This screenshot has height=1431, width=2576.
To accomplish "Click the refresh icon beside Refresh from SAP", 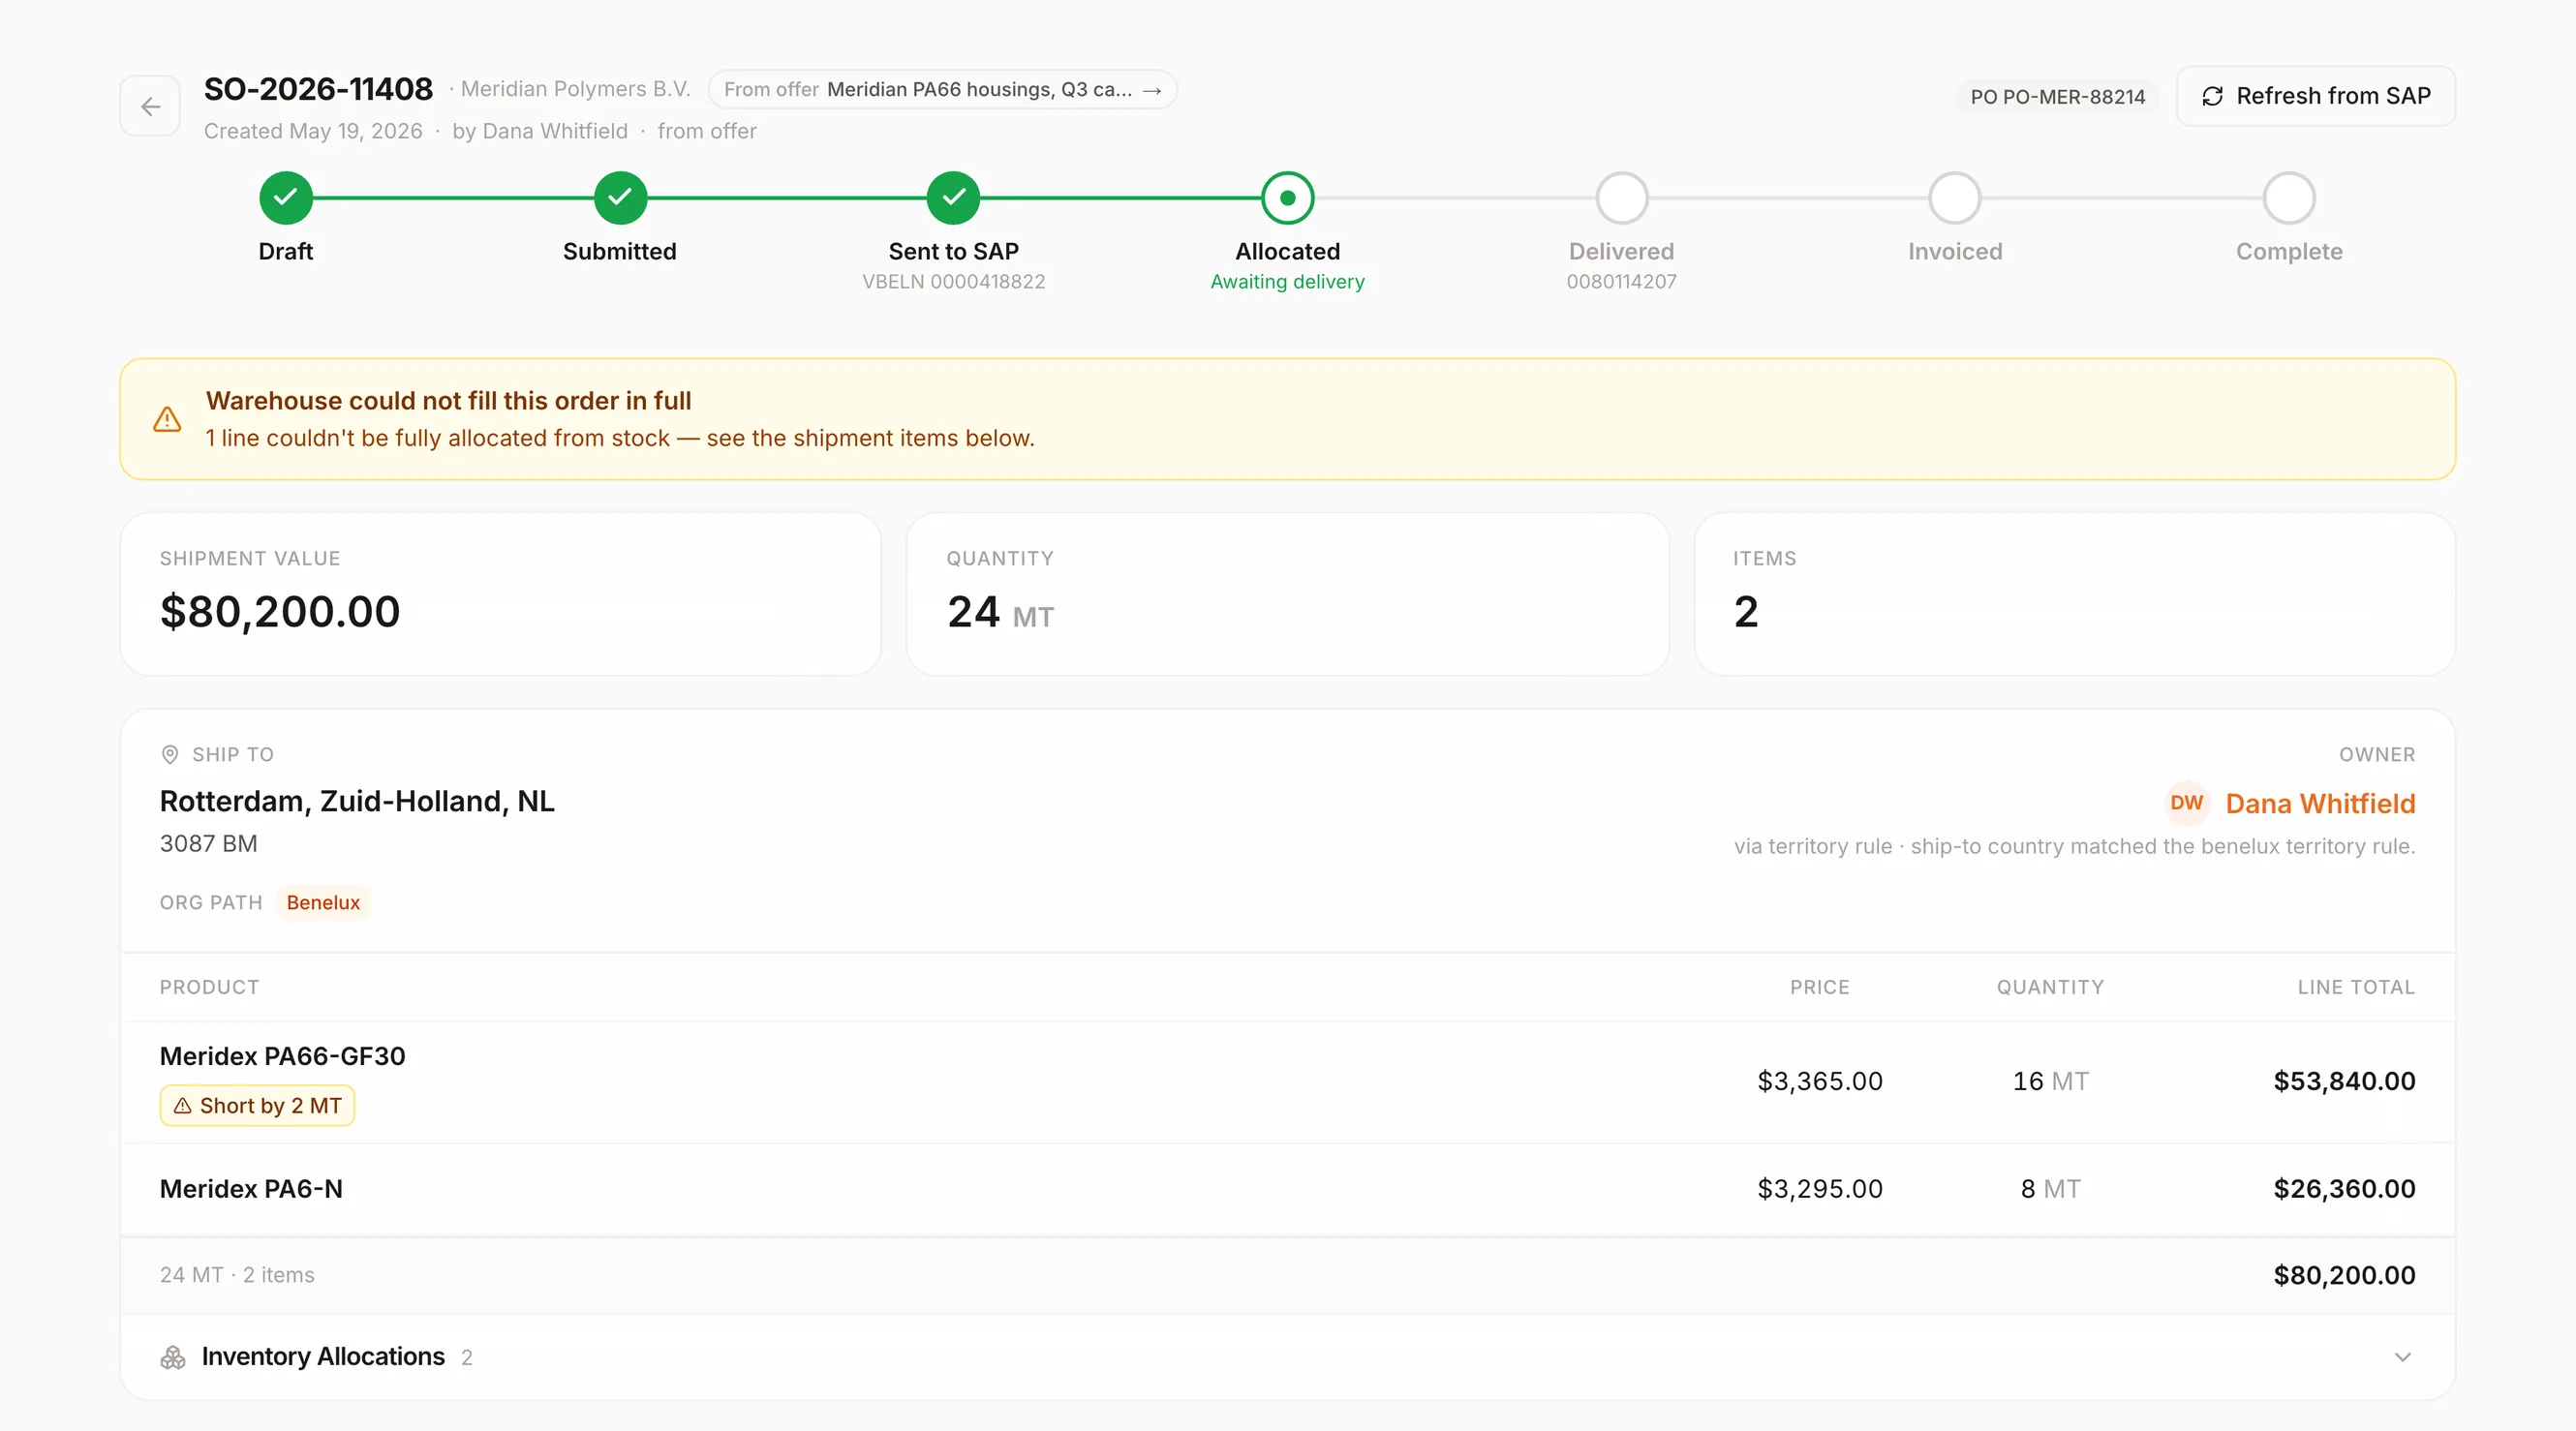I will click(x=2212, y=96).
